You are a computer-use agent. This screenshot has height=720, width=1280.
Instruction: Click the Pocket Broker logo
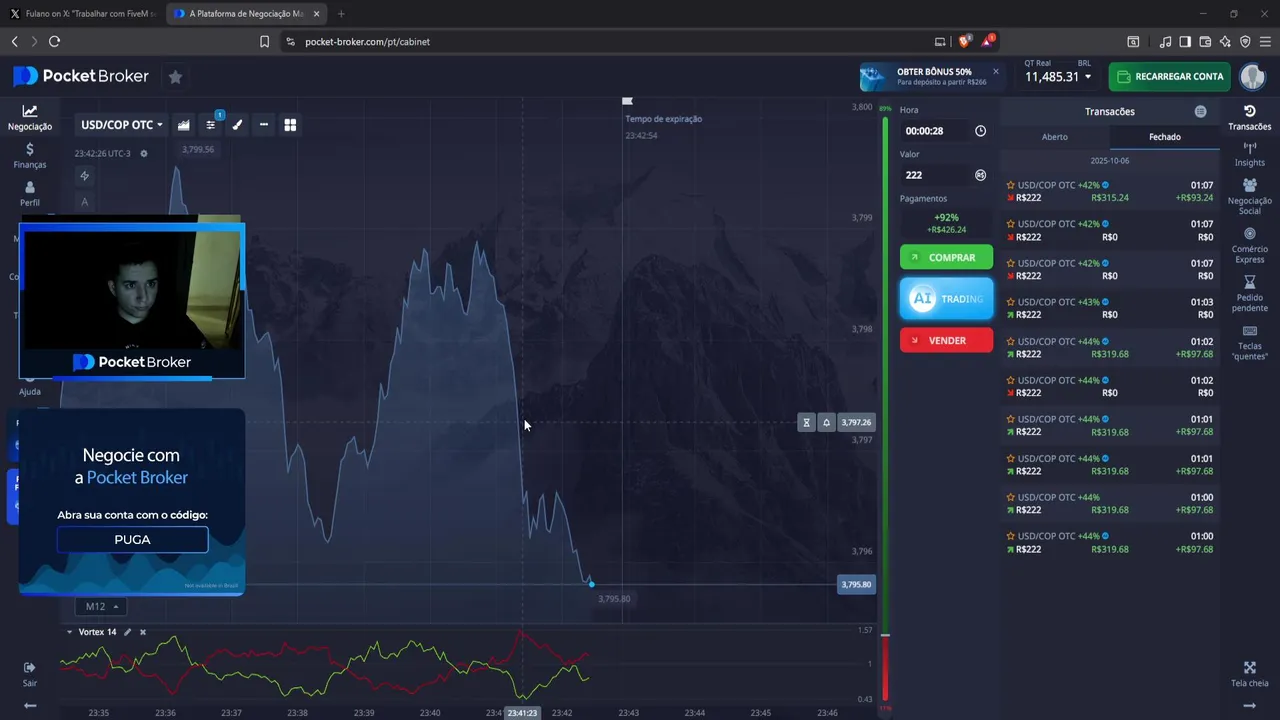tap(81, 77)
